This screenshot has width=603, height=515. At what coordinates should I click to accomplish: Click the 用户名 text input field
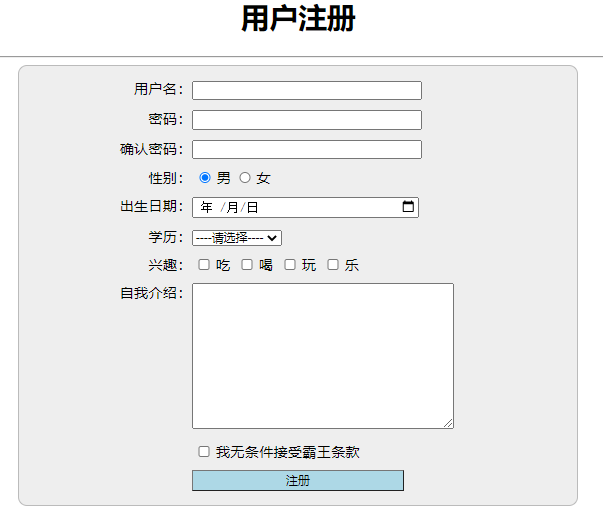click(x=306, y=90)
